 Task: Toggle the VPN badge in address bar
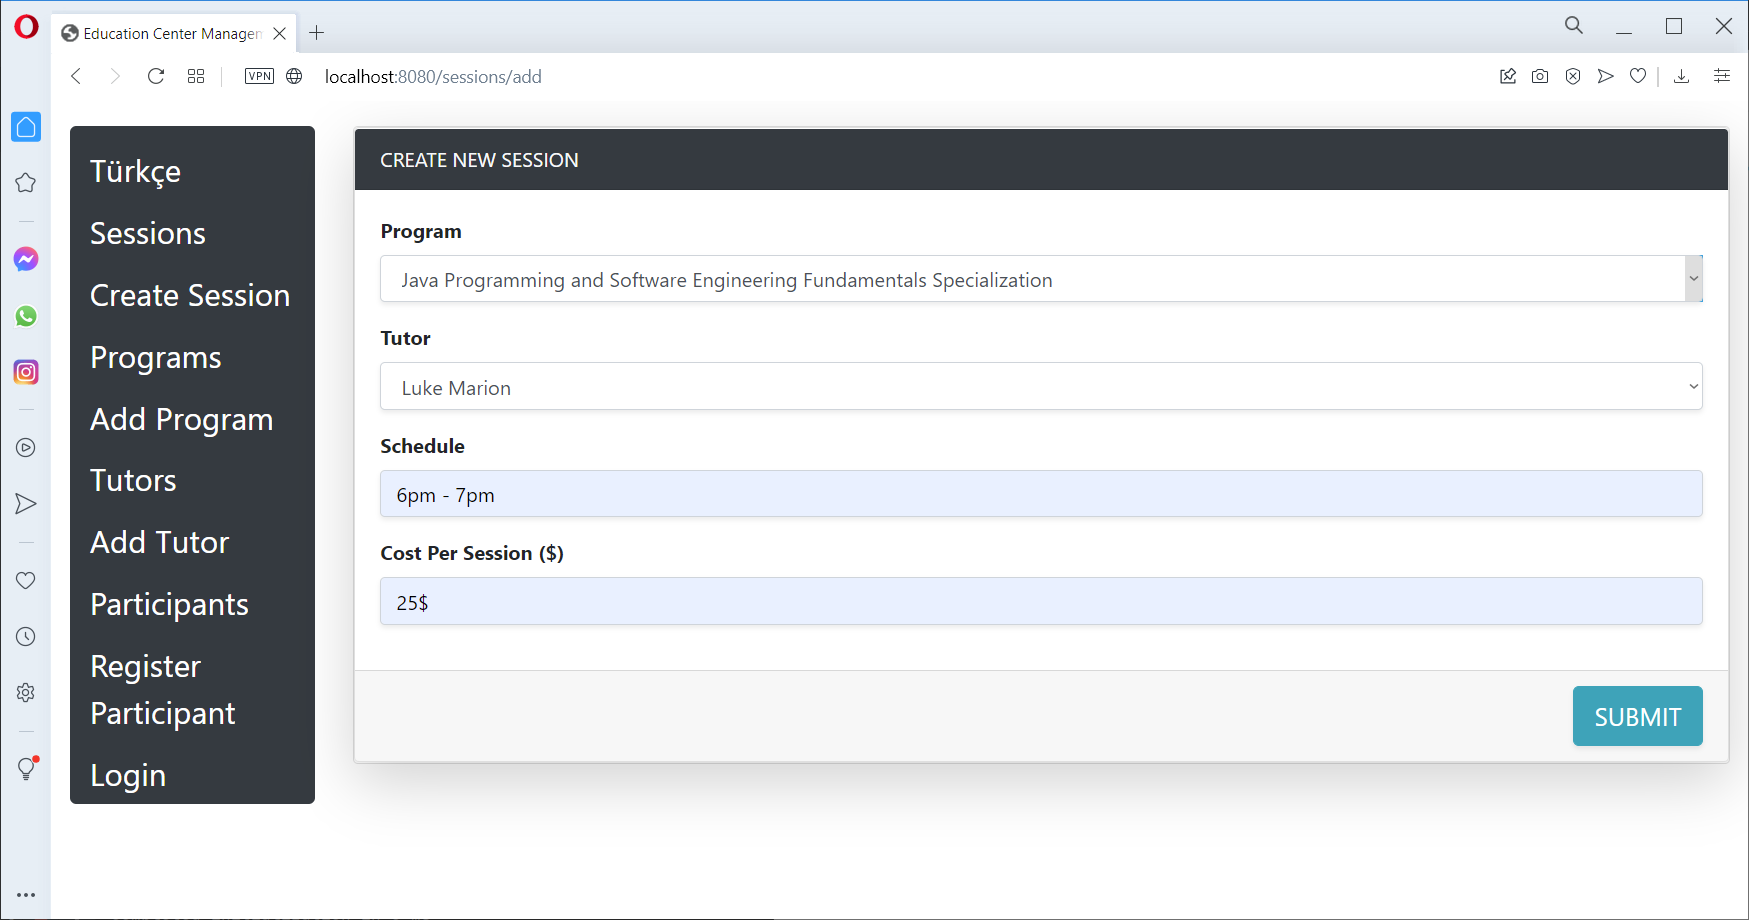click(x=259, y=75)
